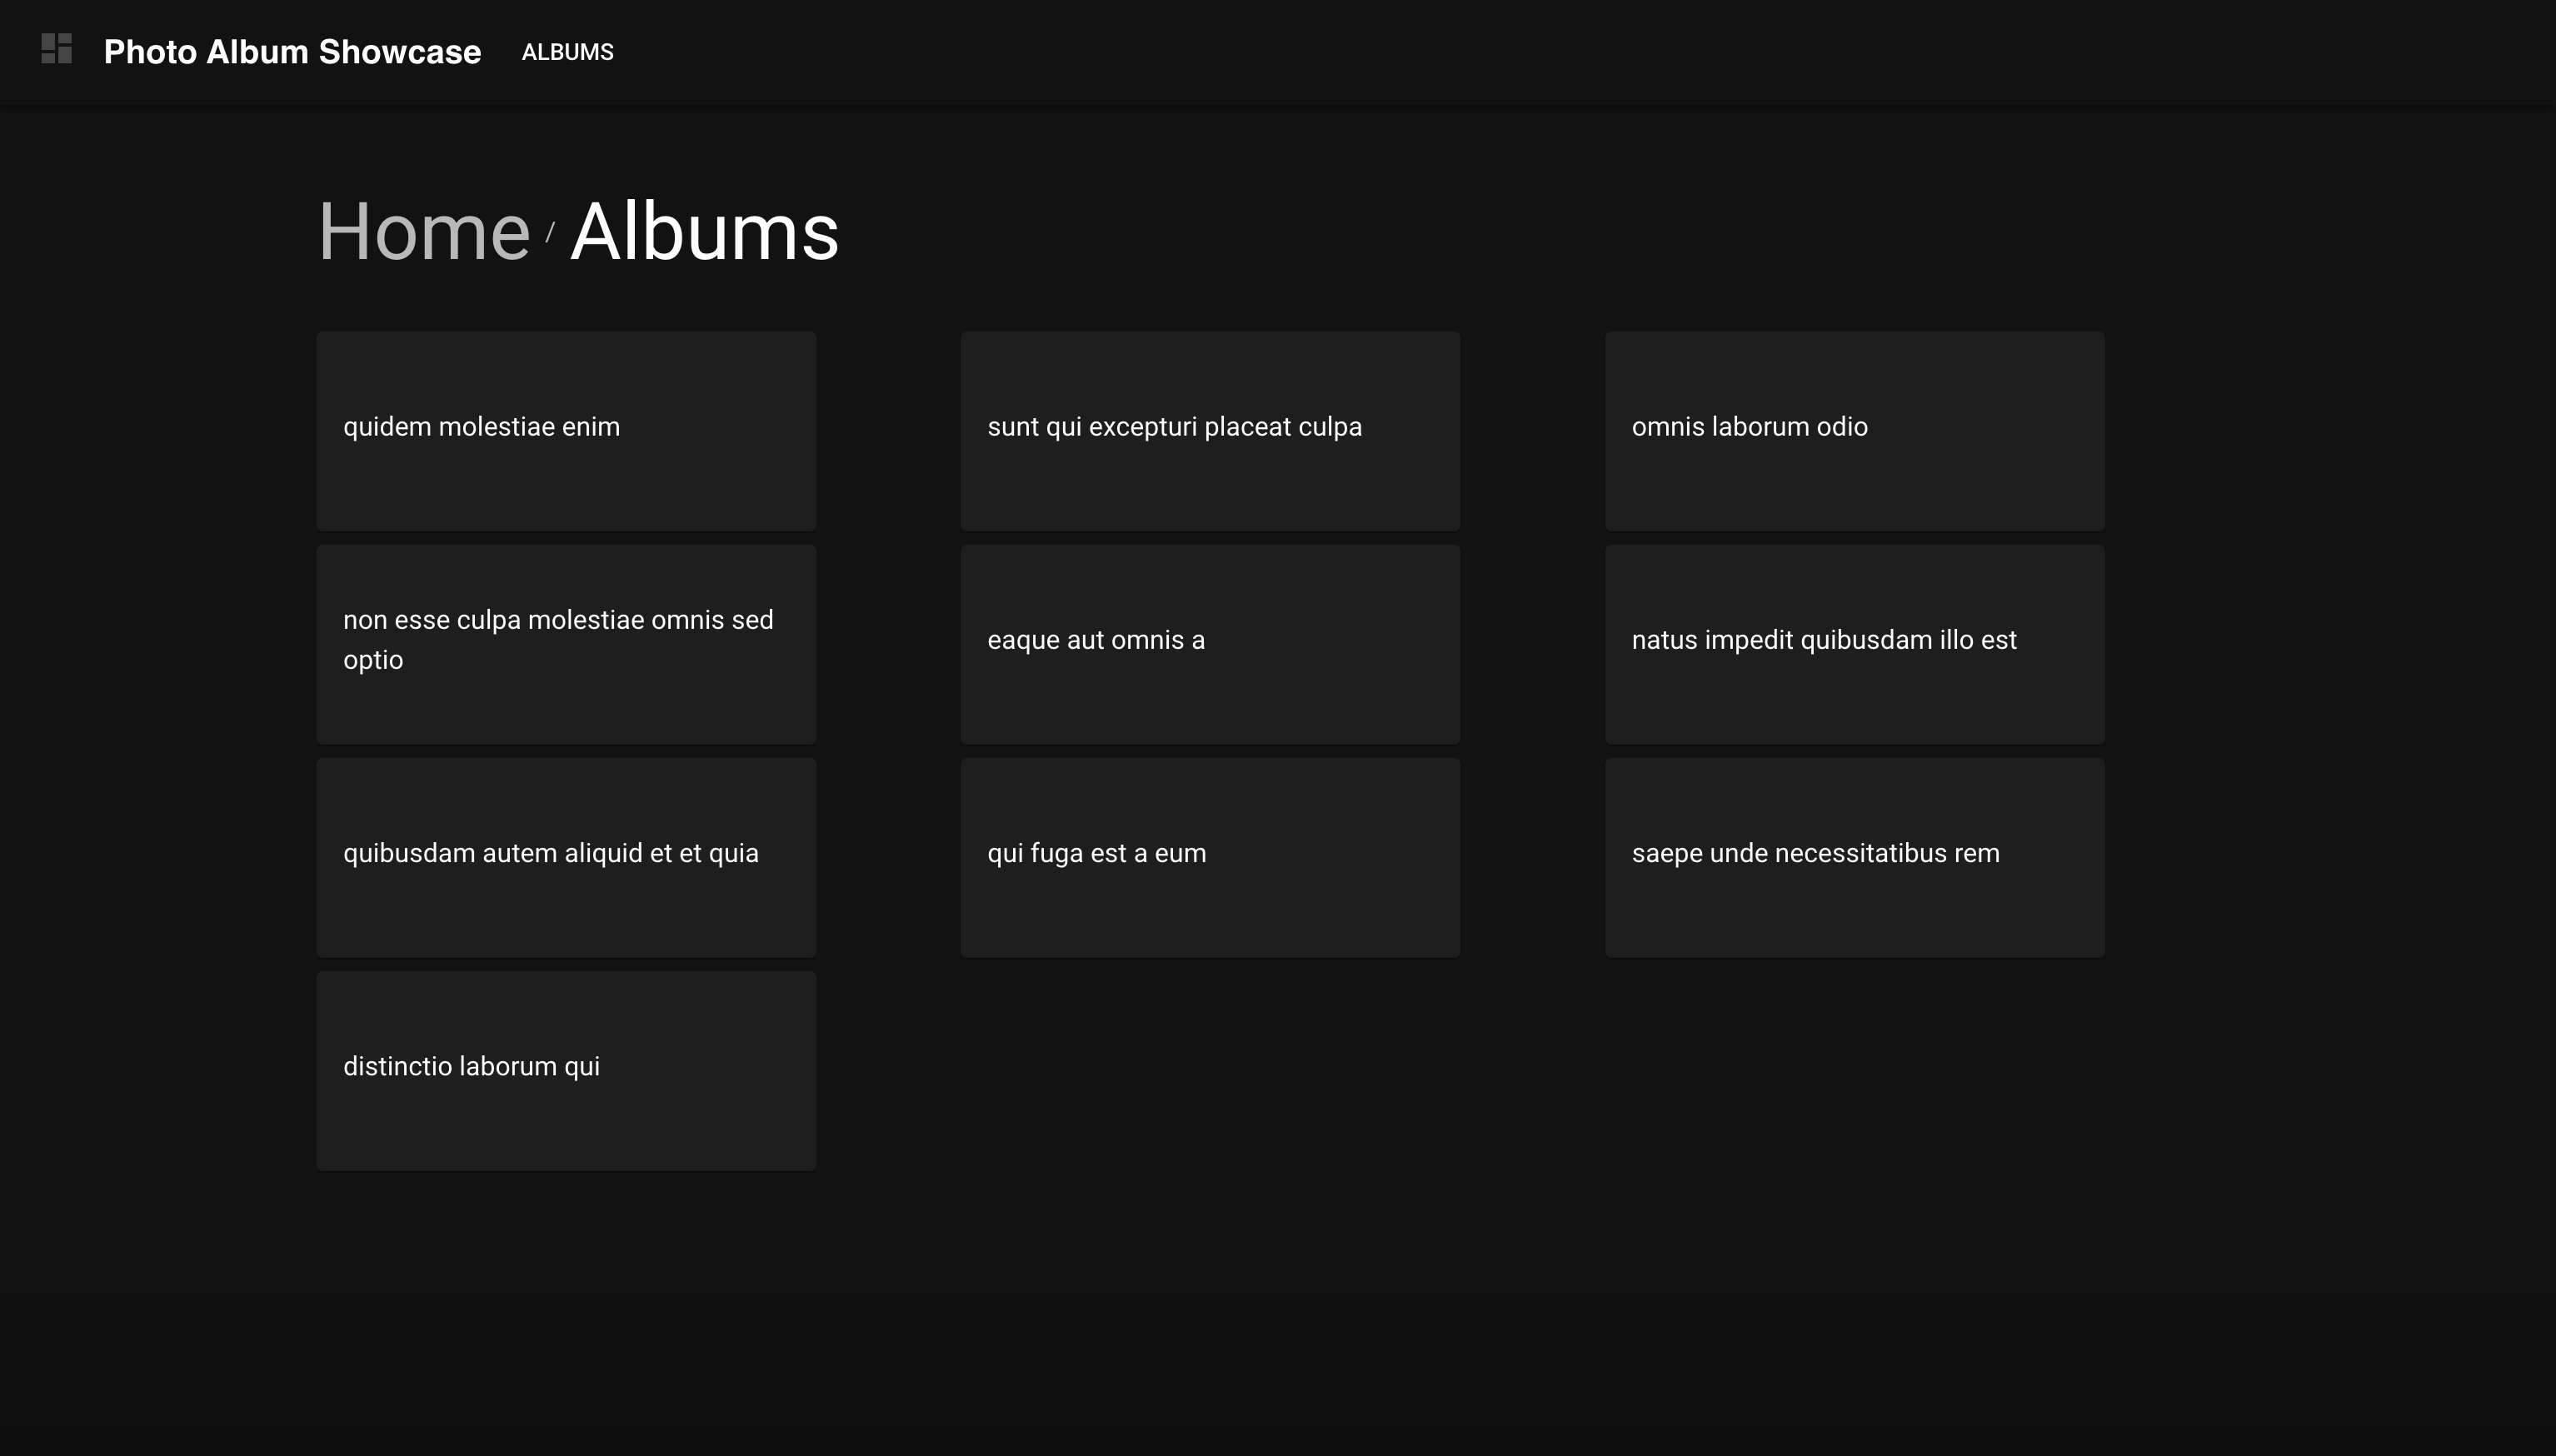Open the quidem molestiae enim album
The width and height of the screenshot is (2556, 1456).
tap(566, 430)
